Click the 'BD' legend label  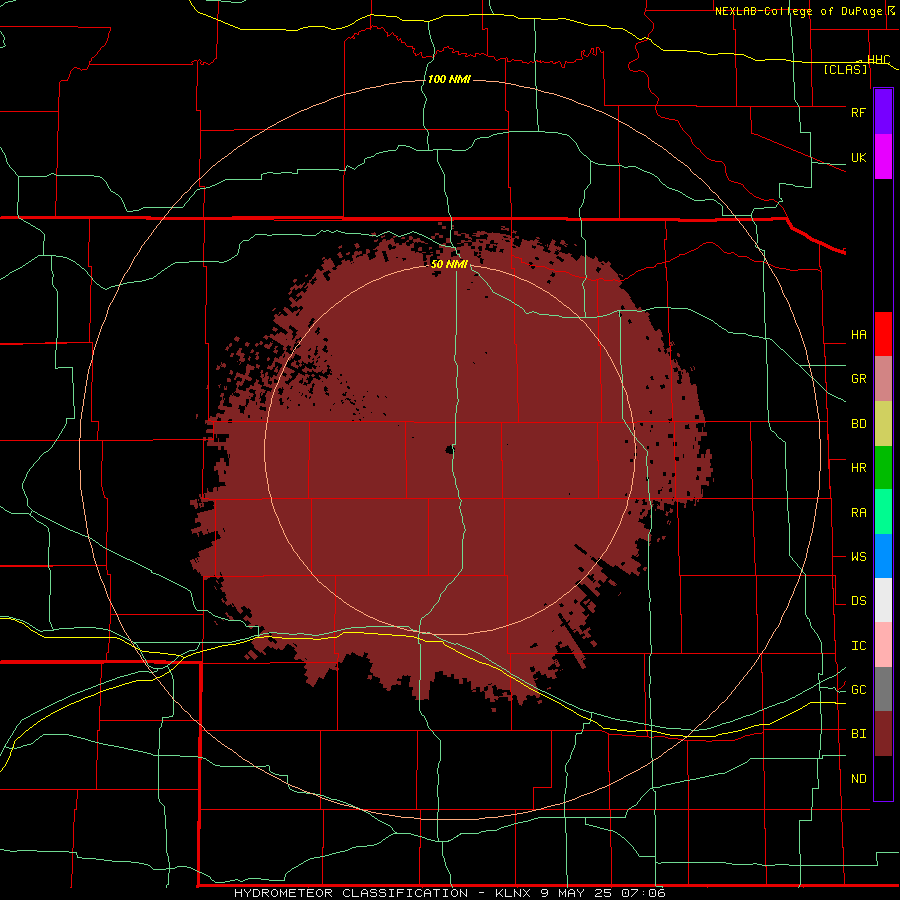[858, 424]
